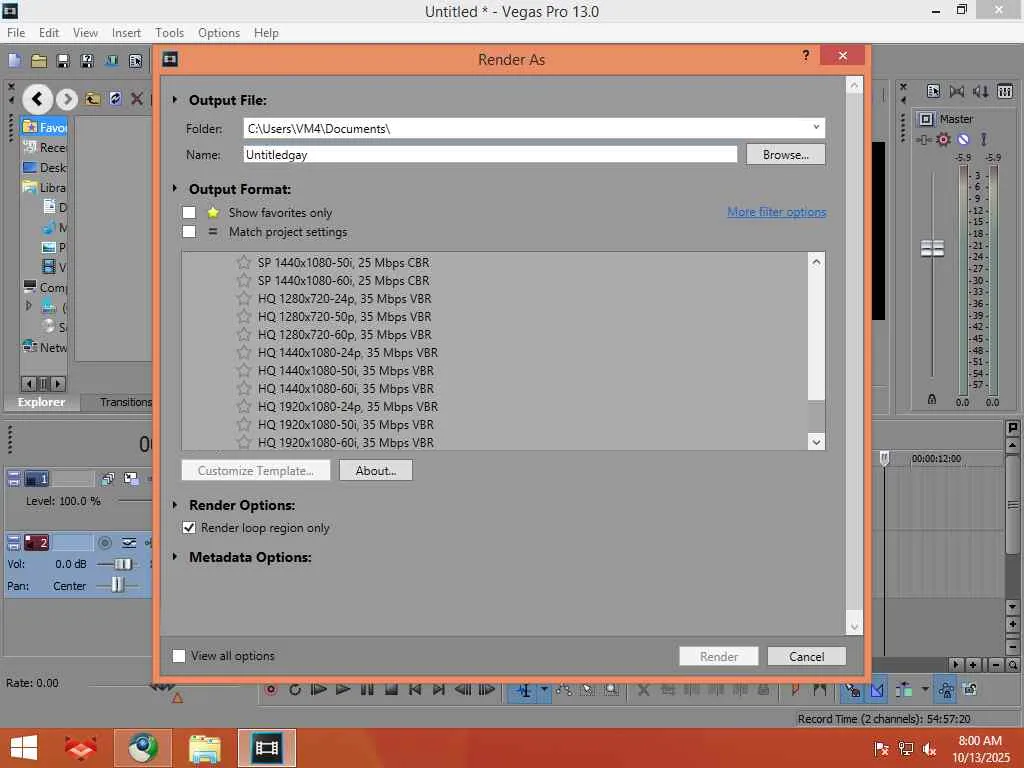The image size is (1024, 768).
Task: Open the Folder path dropdown
Action: [x=816, y=127]
